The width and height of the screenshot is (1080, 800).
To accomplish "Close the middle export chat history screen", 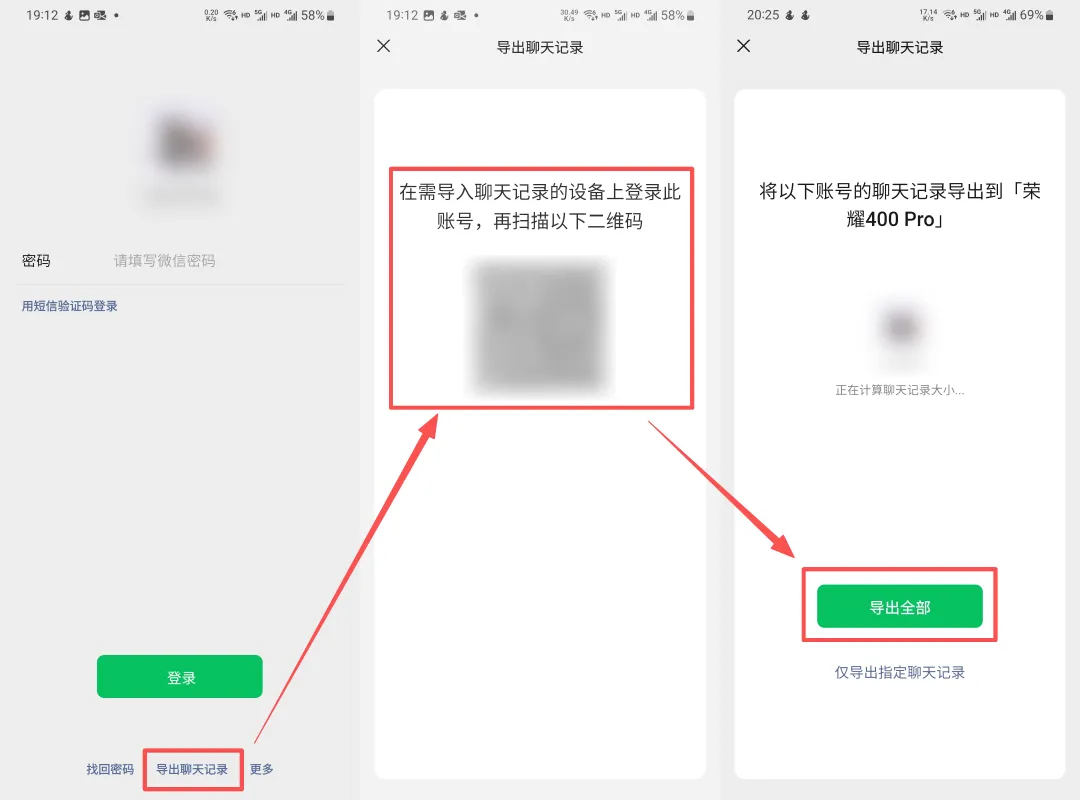I will pos(384,46).
